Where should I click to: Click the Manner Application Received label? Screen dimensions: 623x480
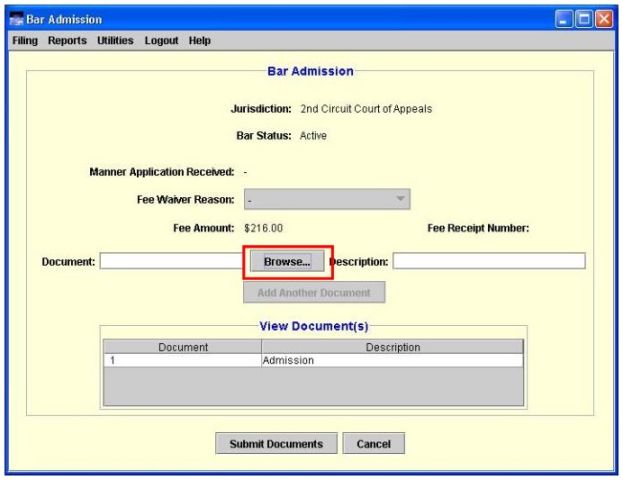(x=162, y=172)
